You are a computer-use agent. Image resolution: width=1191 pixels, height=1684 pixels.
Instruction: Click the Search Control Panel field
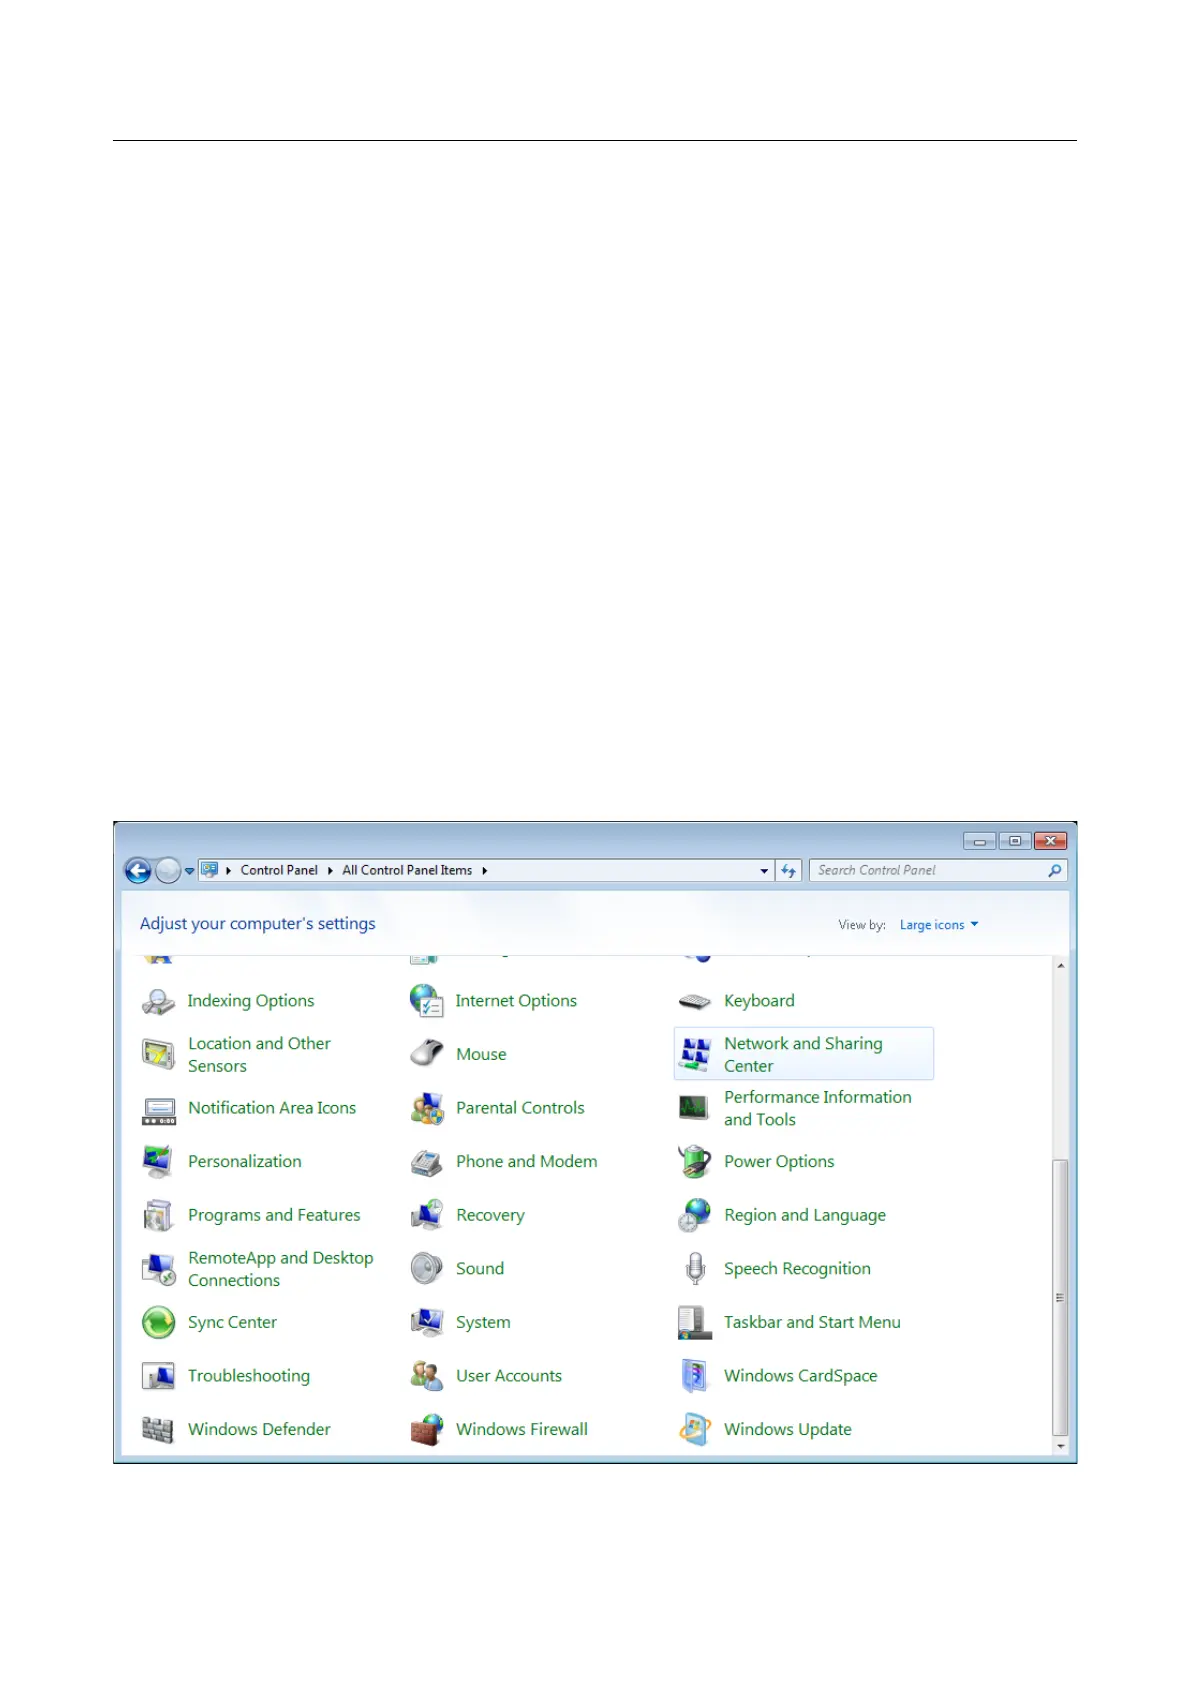tap(938, 871)
